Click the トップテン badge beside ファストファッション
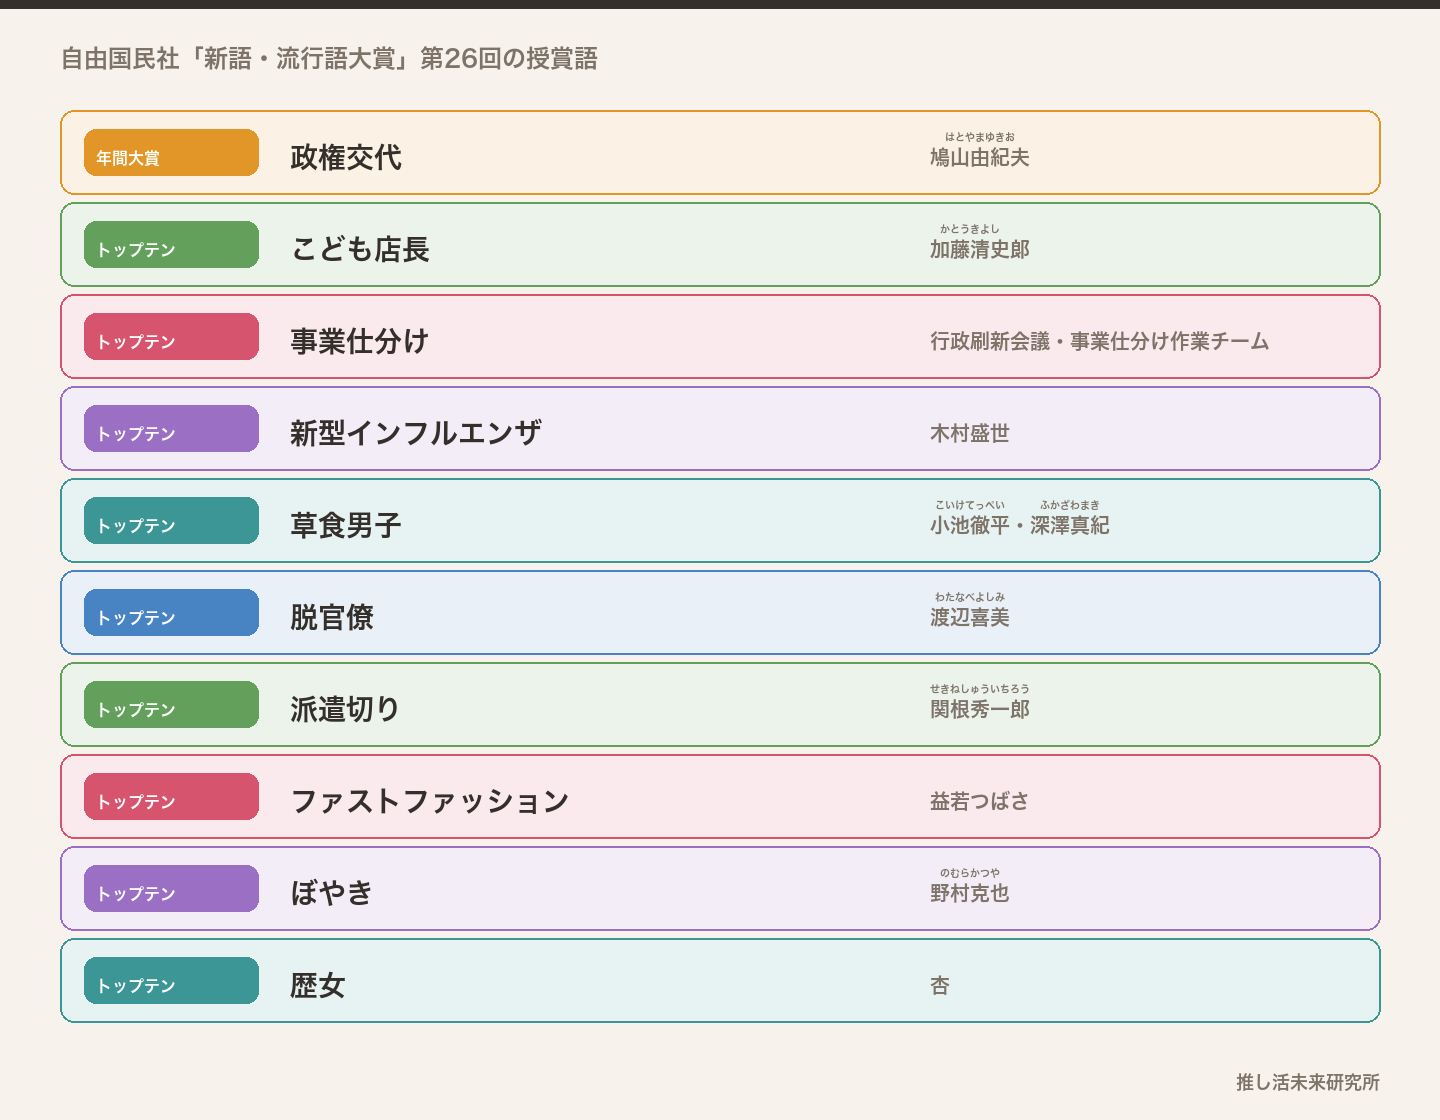The image size is (1440, 1120). [x=171, y=797]
